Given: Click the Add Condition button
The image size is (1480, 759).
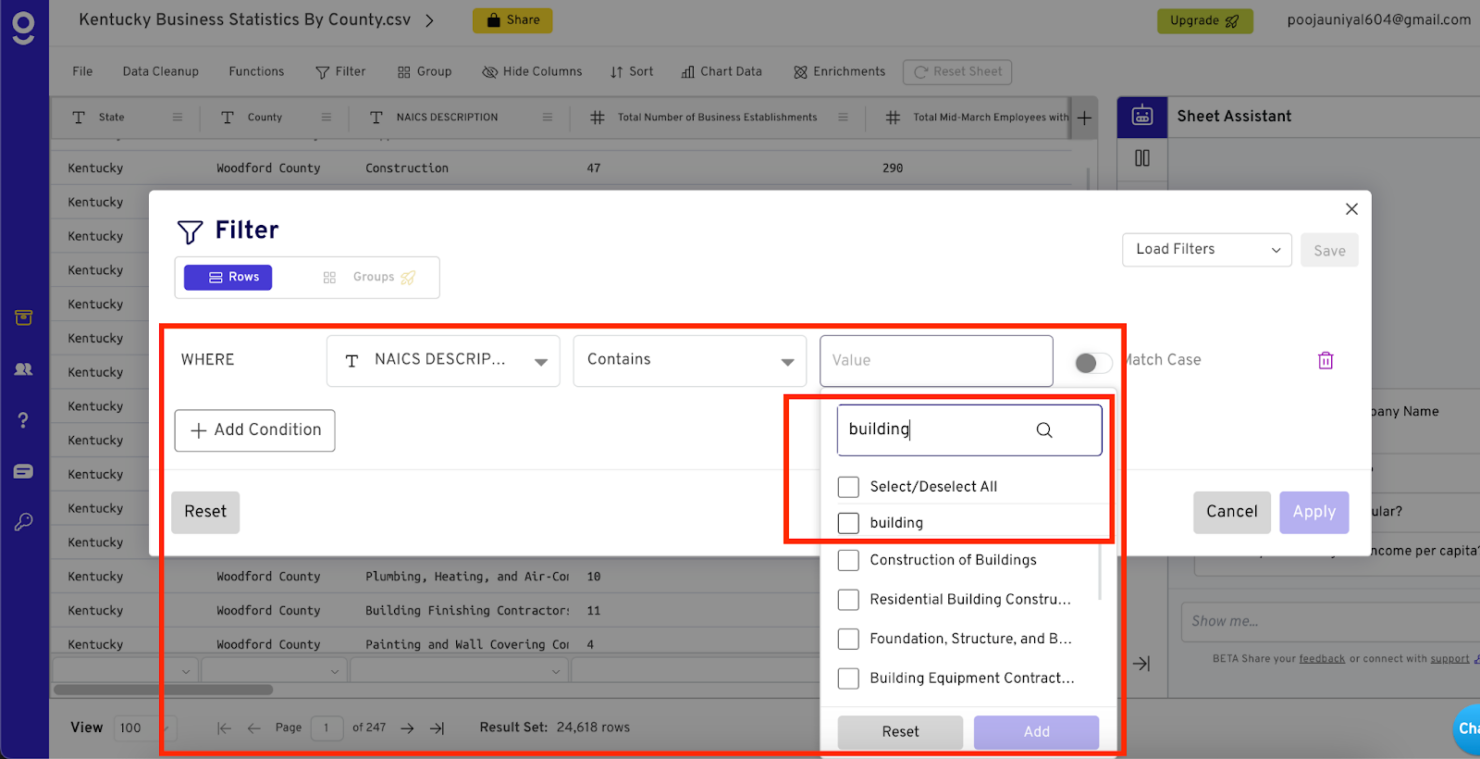Looking at the screenshot, I should click(255, 430).
